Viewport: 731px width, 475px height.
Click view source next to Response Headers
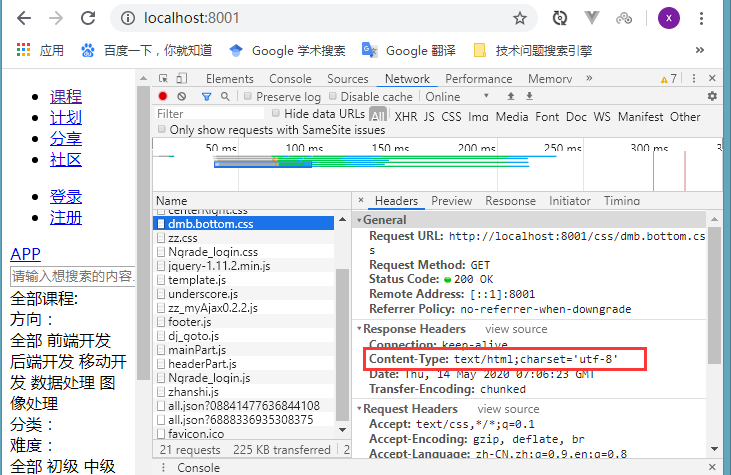pyautogui.click(x=516, y=329)
